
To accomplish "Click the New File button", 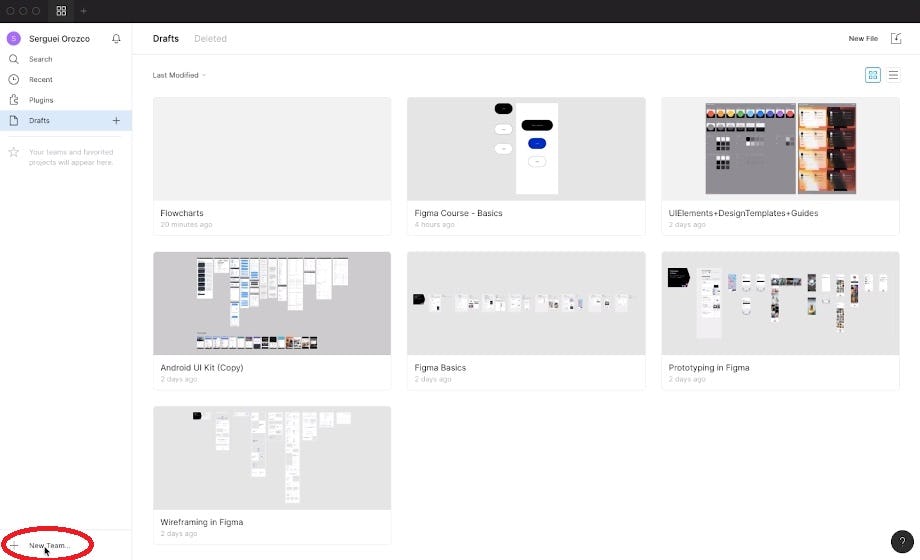I will [x=863, y=39].
